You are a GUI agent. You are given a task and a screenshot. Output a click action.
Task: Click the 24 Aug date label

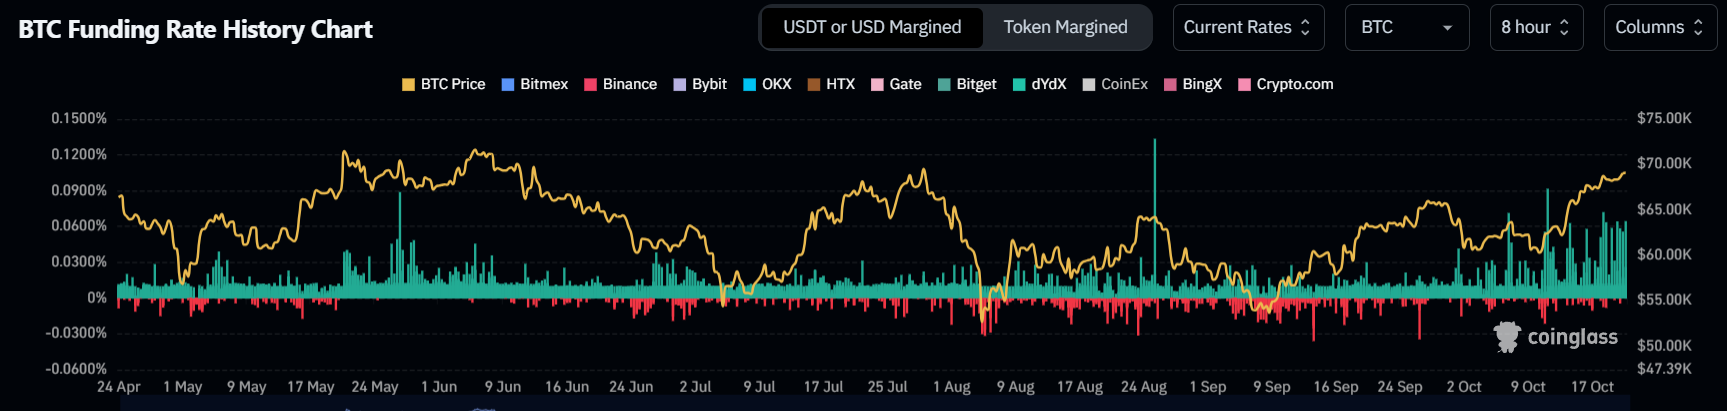1143,386
